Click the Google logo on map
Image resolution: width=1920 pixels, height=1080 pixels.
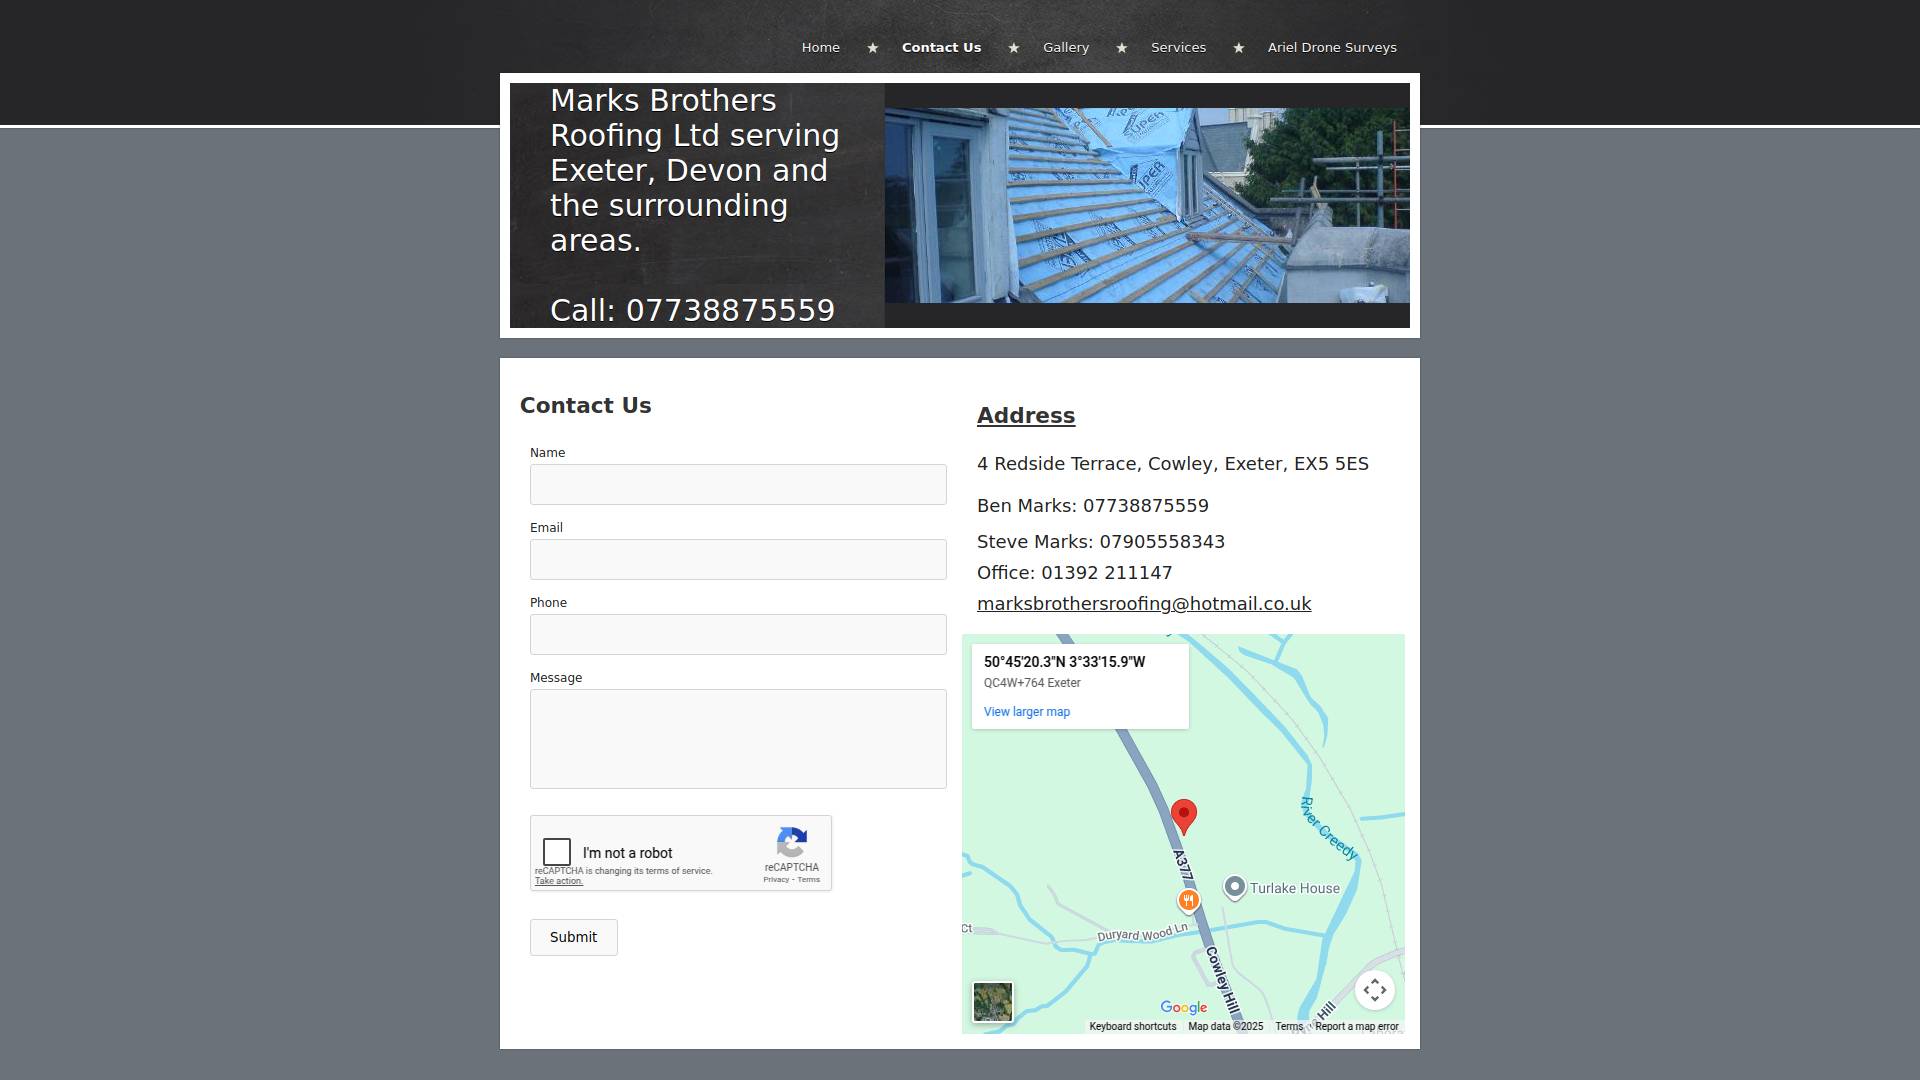coord(1184,1008)
